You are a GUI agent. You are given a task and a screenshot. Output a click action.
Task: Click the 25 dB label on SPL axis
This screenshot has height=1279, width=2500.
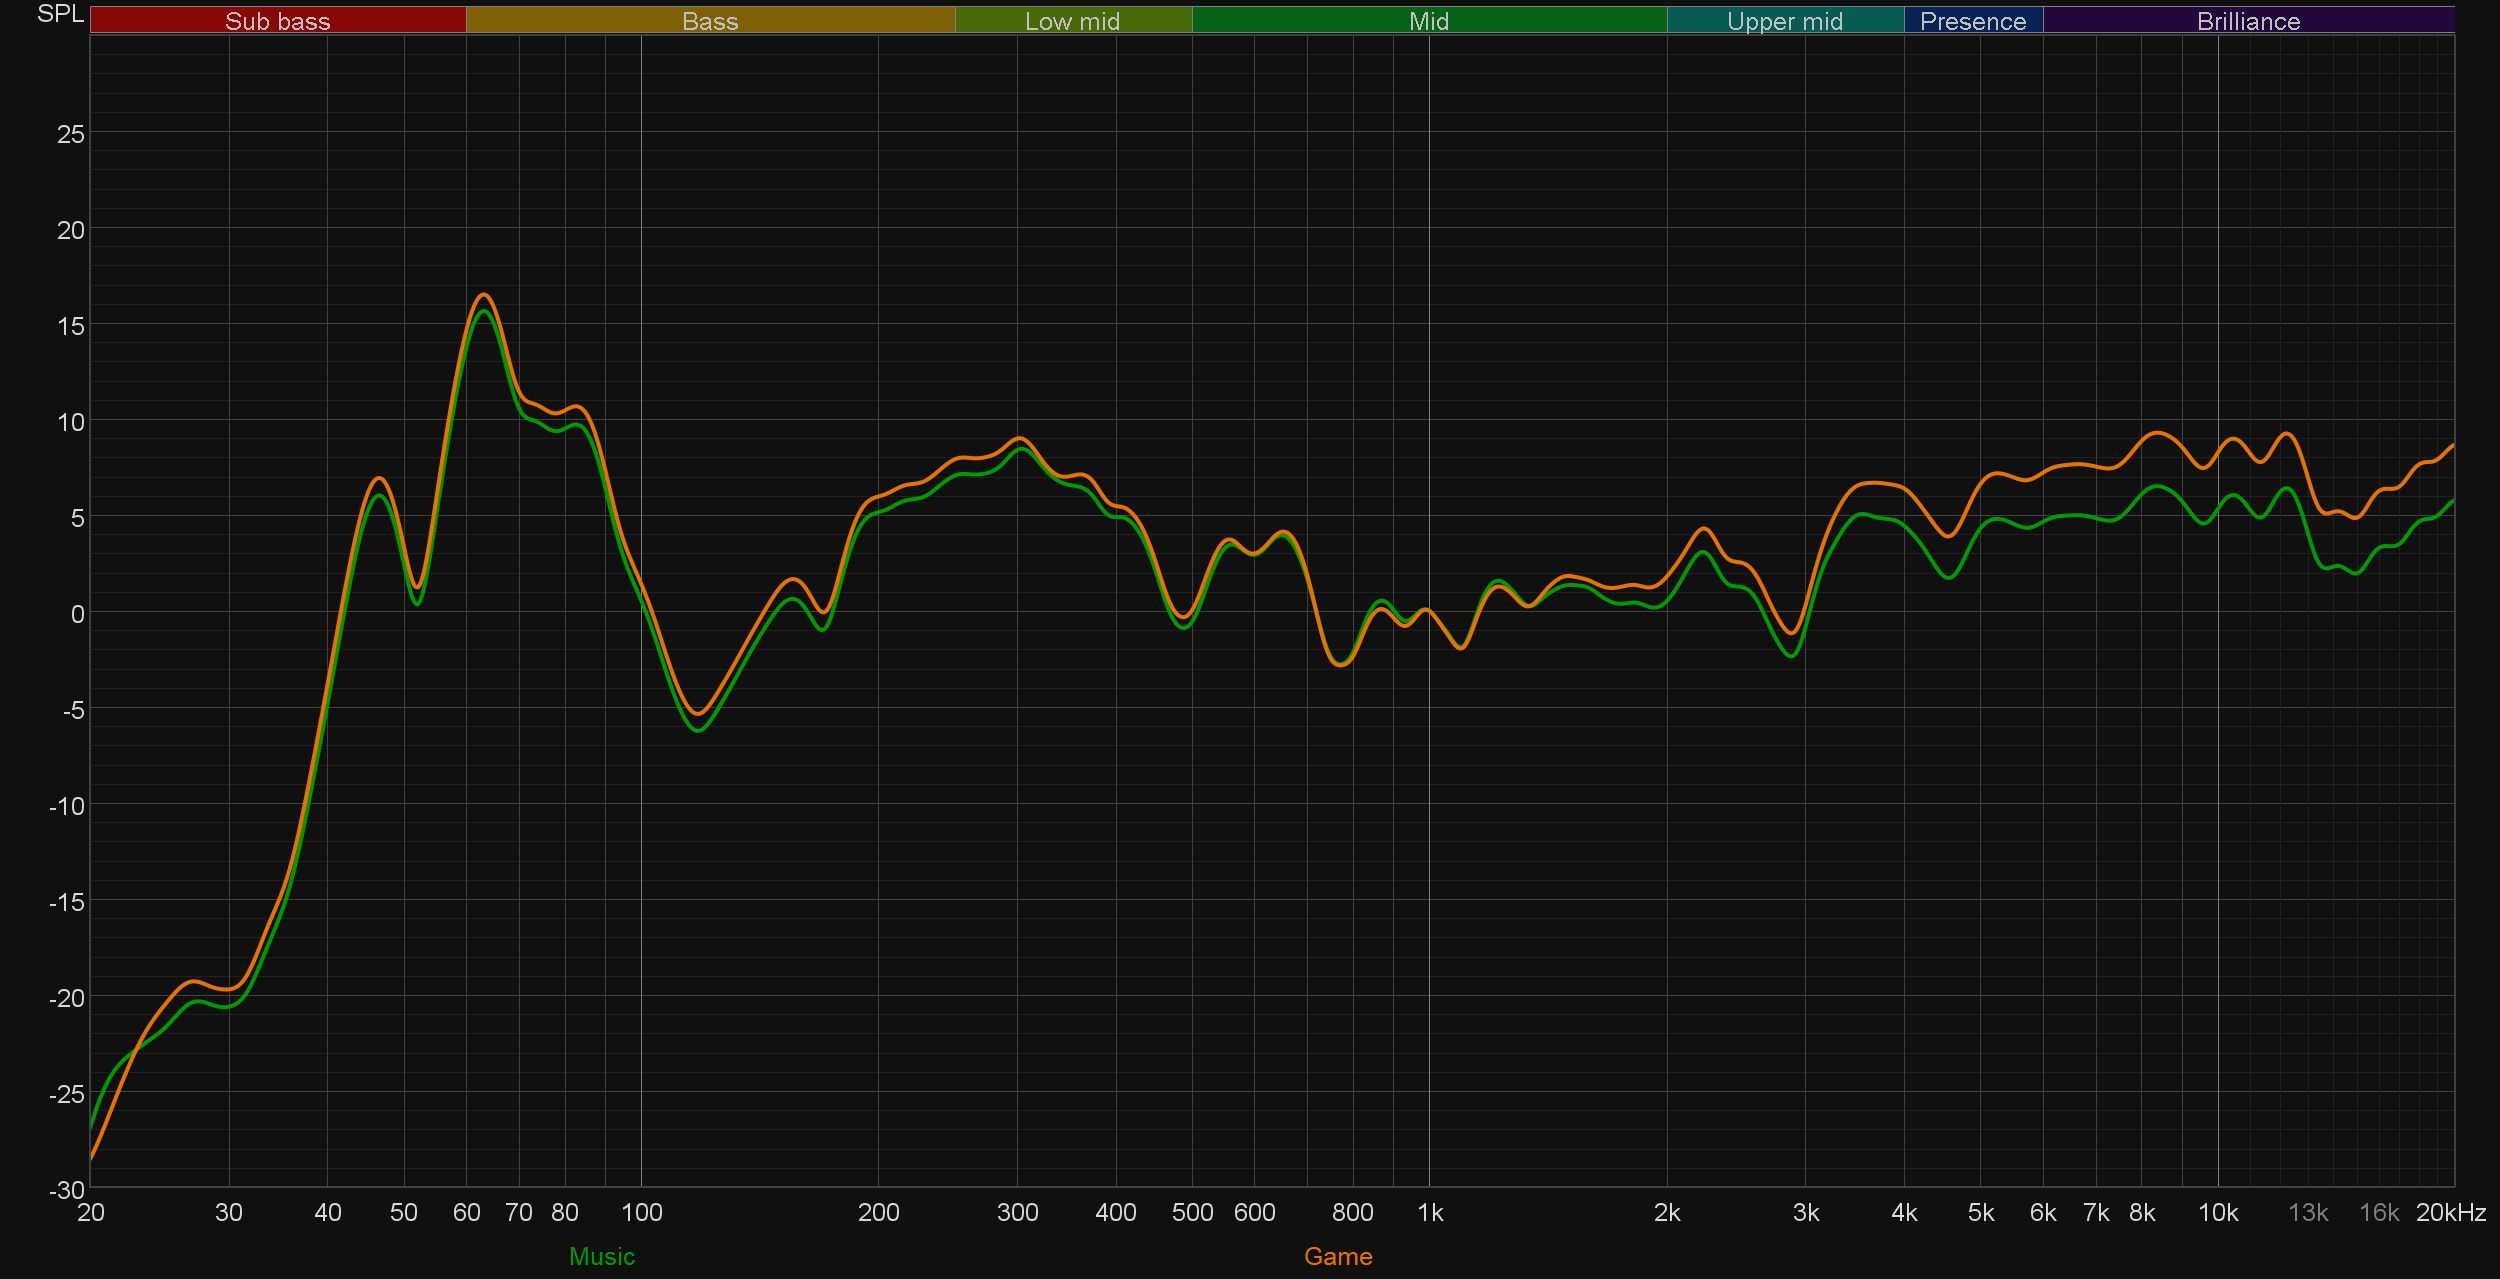pyautogui.click(x=70, y=134)
